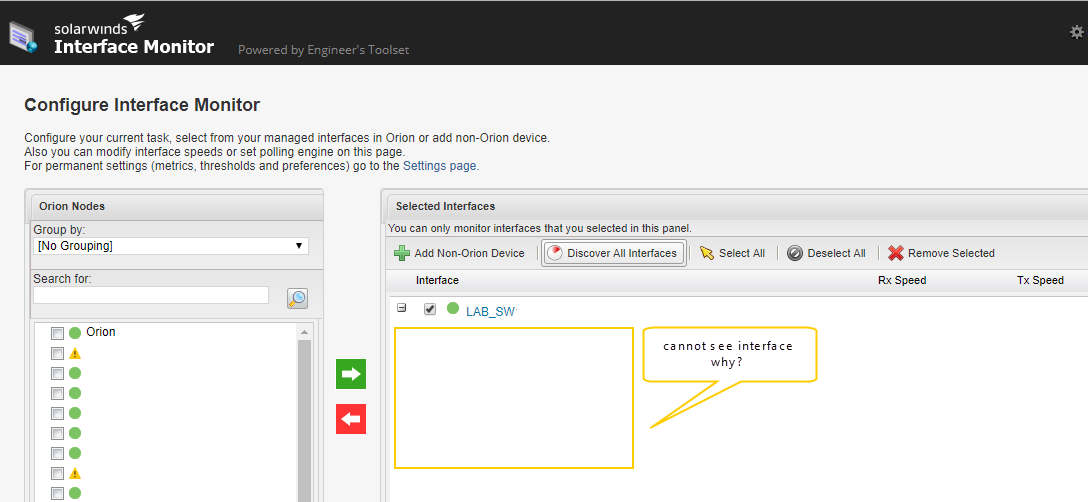
Task: Open the settings gear in header
Action: click(1076, 32)
